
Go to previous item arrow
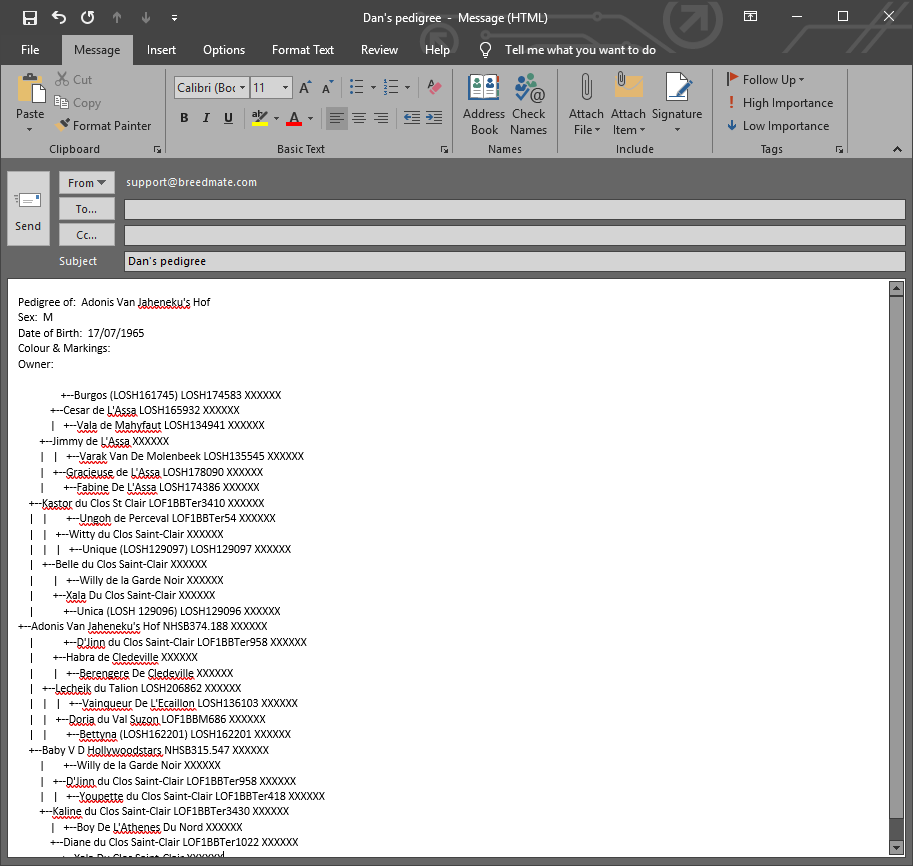pyautogui.click(x=117, y=18)
